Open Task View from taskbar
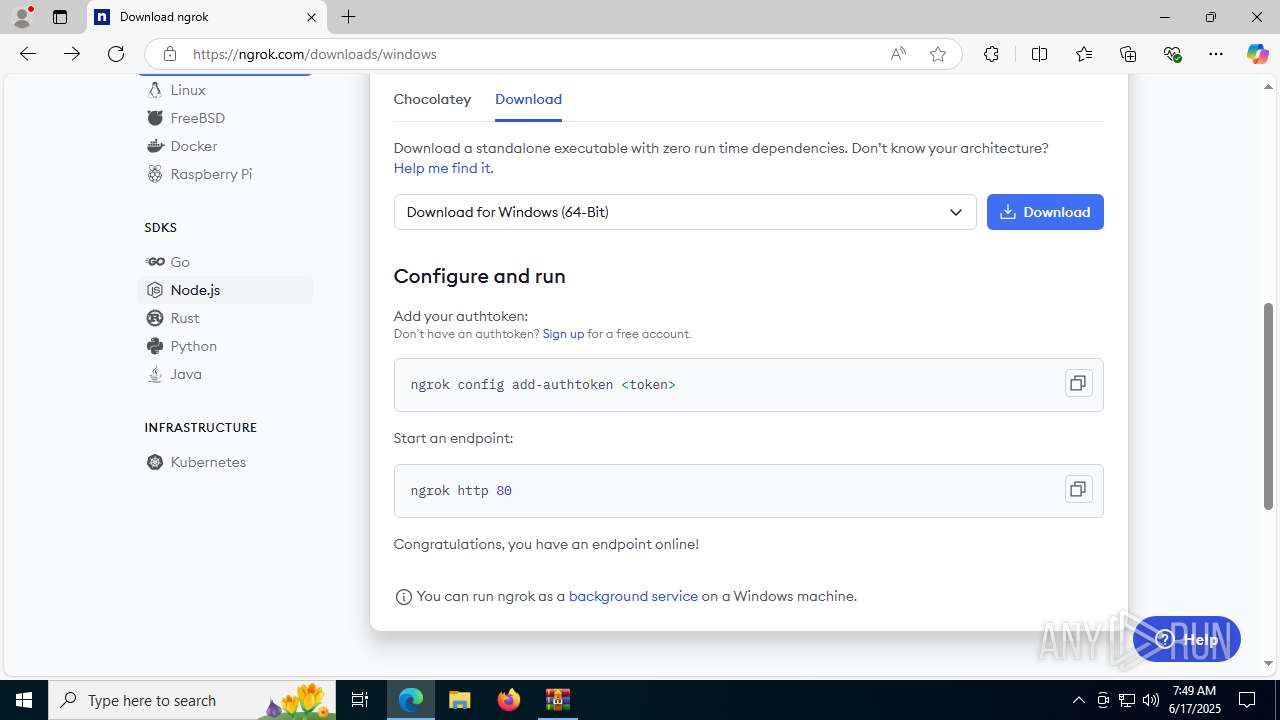1280x720 pixels. 360,700
